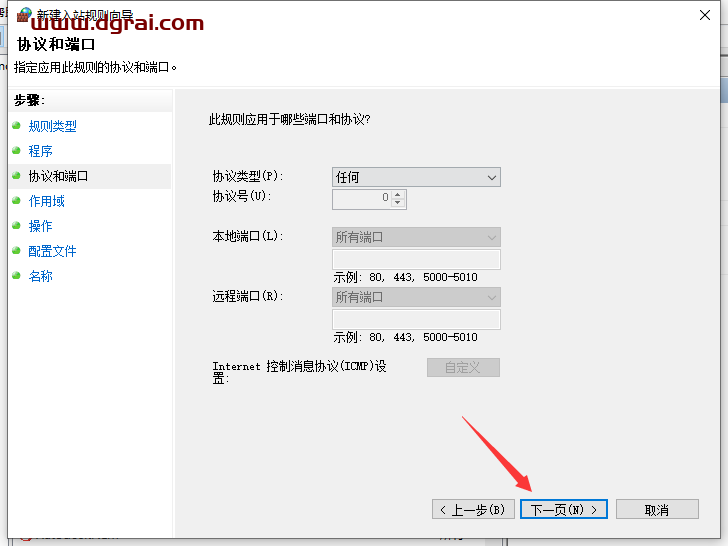Go to the 操作 step
This screenshot has width=728, height=546.
(x=40, y=226)
